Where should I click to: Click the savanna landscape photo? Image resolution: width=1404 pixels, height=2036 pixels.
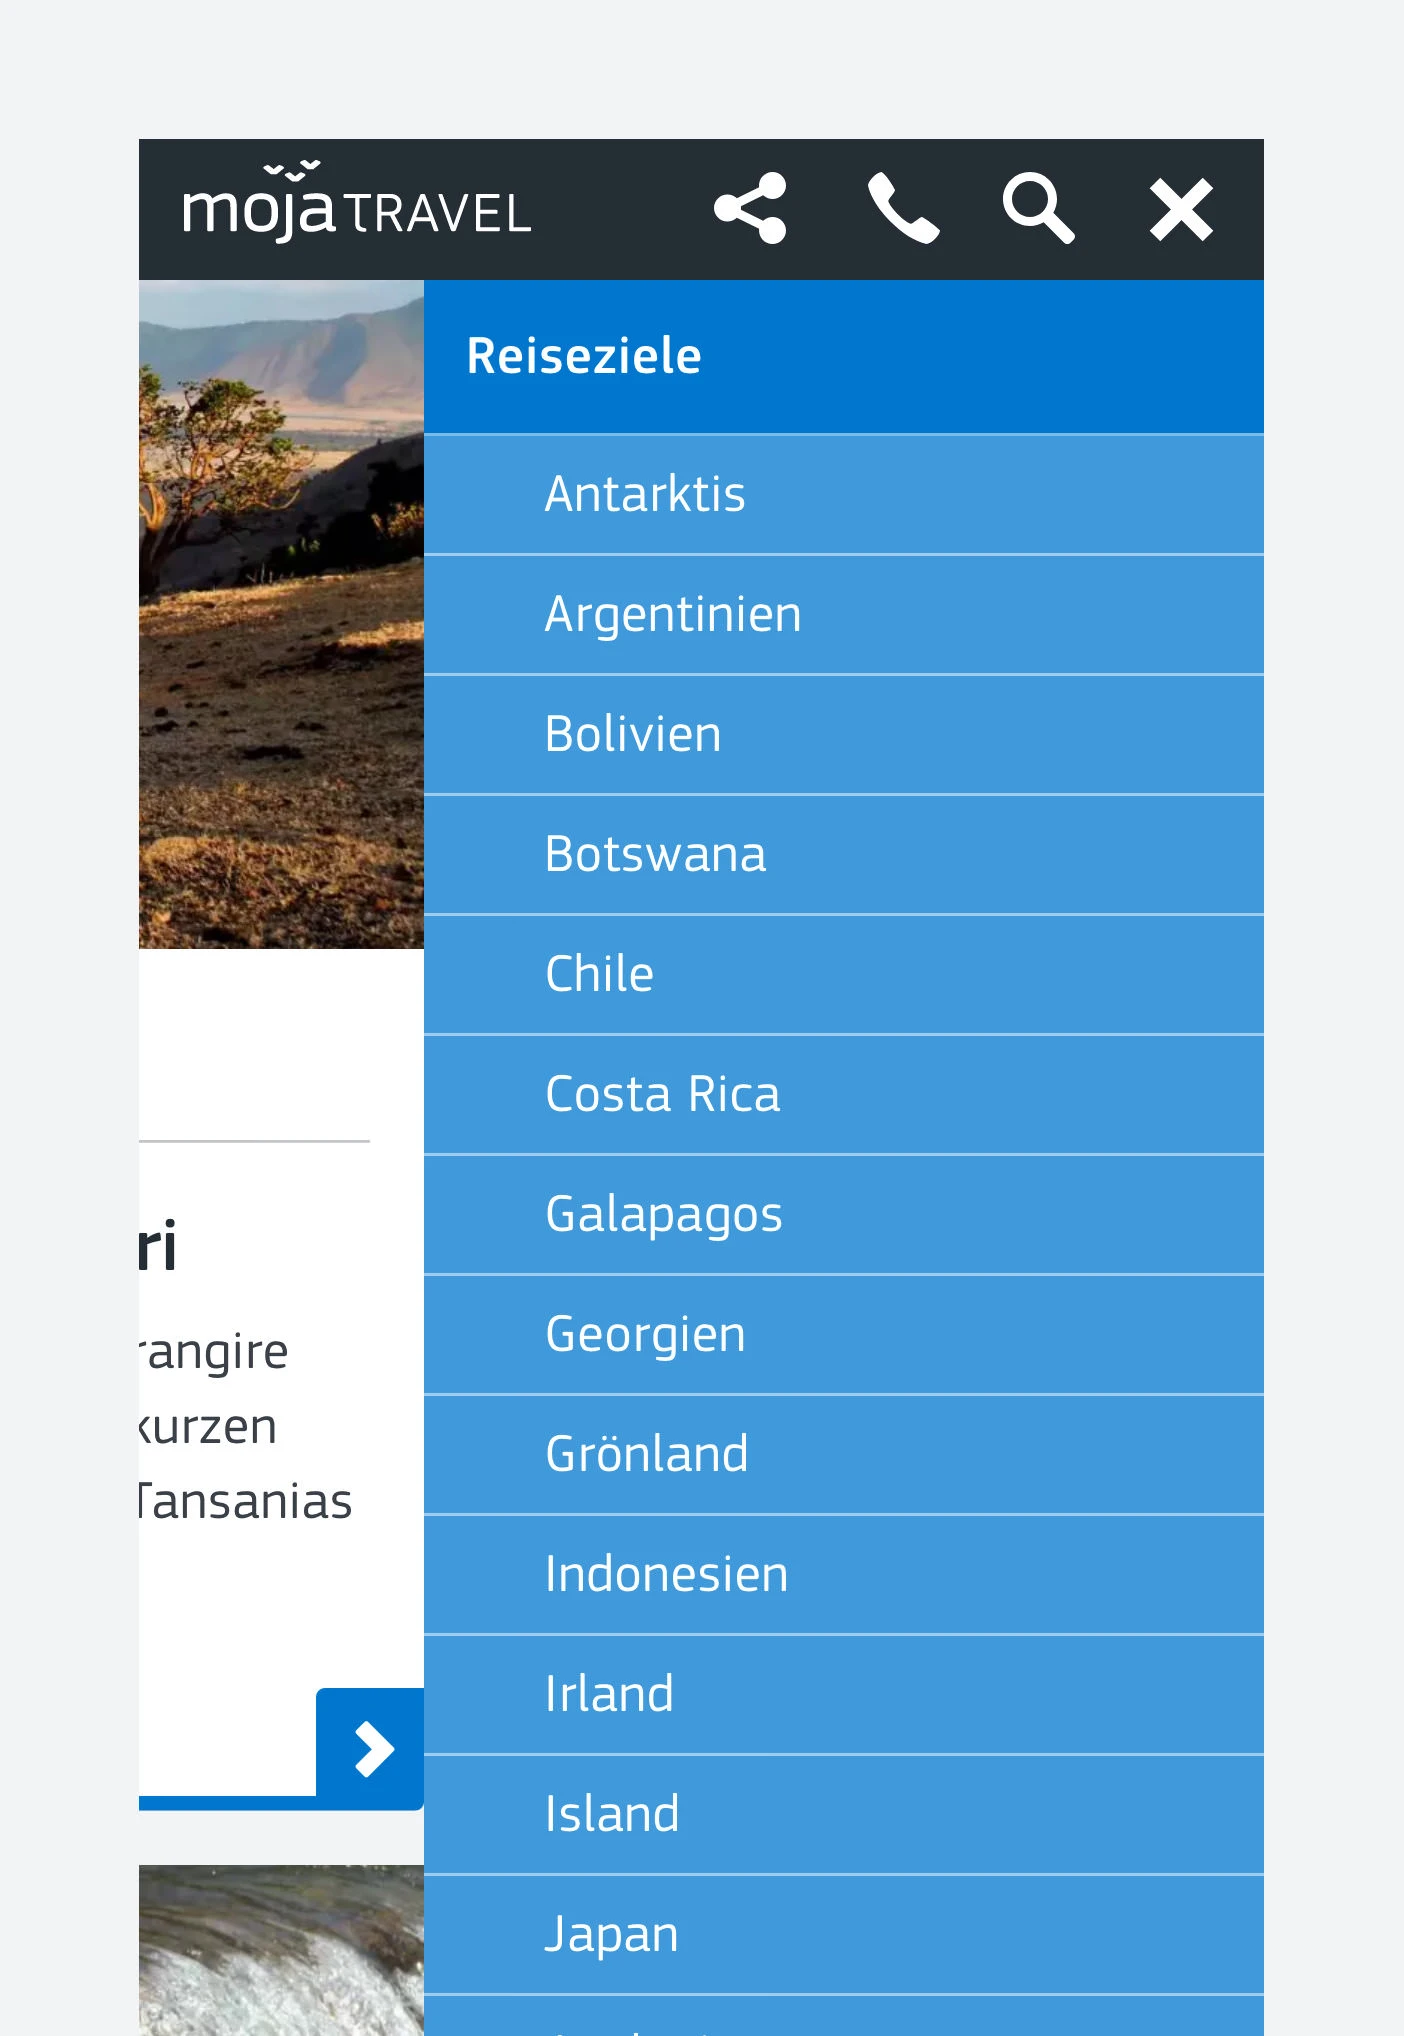click(x=281, y=614)
